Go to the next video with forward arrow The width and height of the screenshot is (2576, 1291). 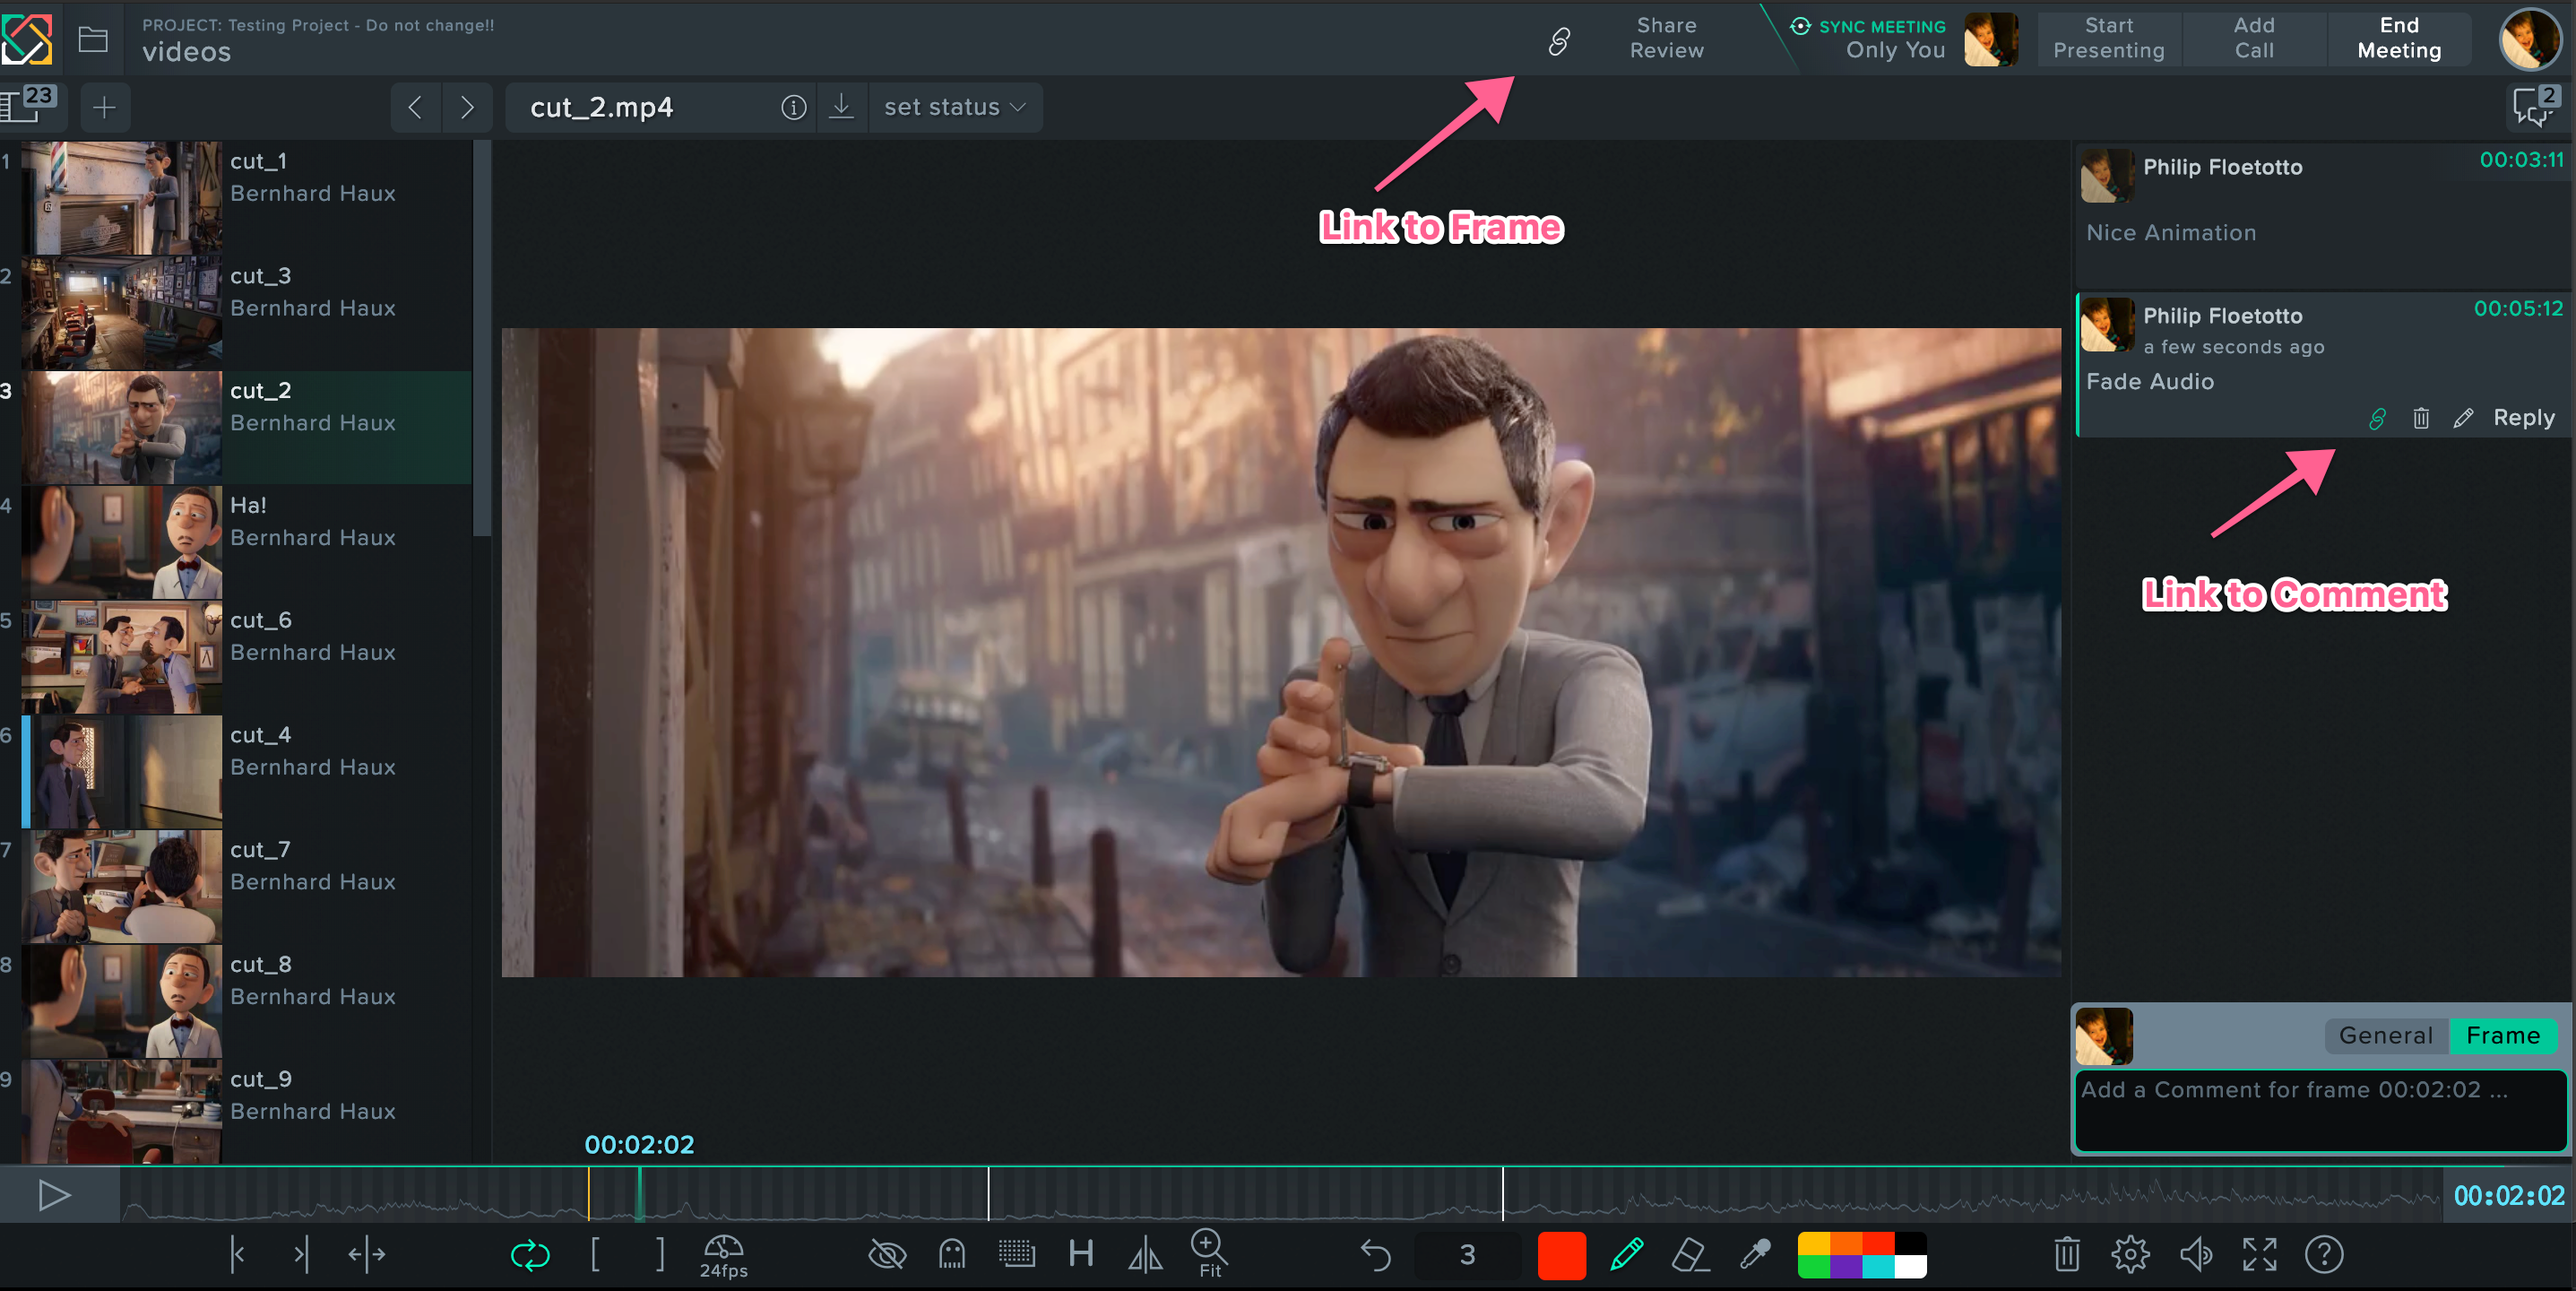(x=467, y=107)
